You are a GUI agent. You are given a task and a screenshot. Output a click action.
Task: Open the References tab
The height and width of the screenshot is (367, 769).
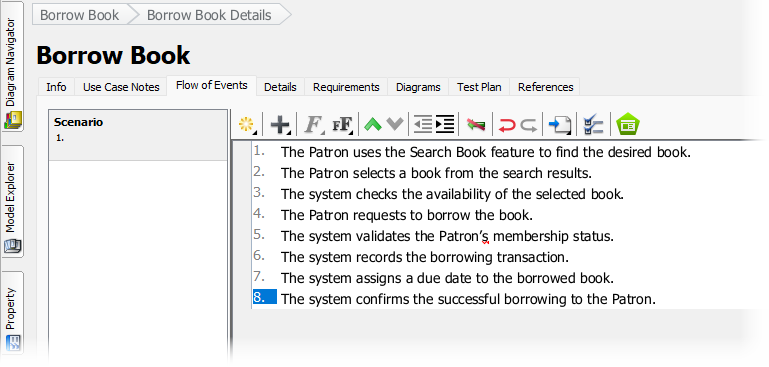(x=545, y=87)
